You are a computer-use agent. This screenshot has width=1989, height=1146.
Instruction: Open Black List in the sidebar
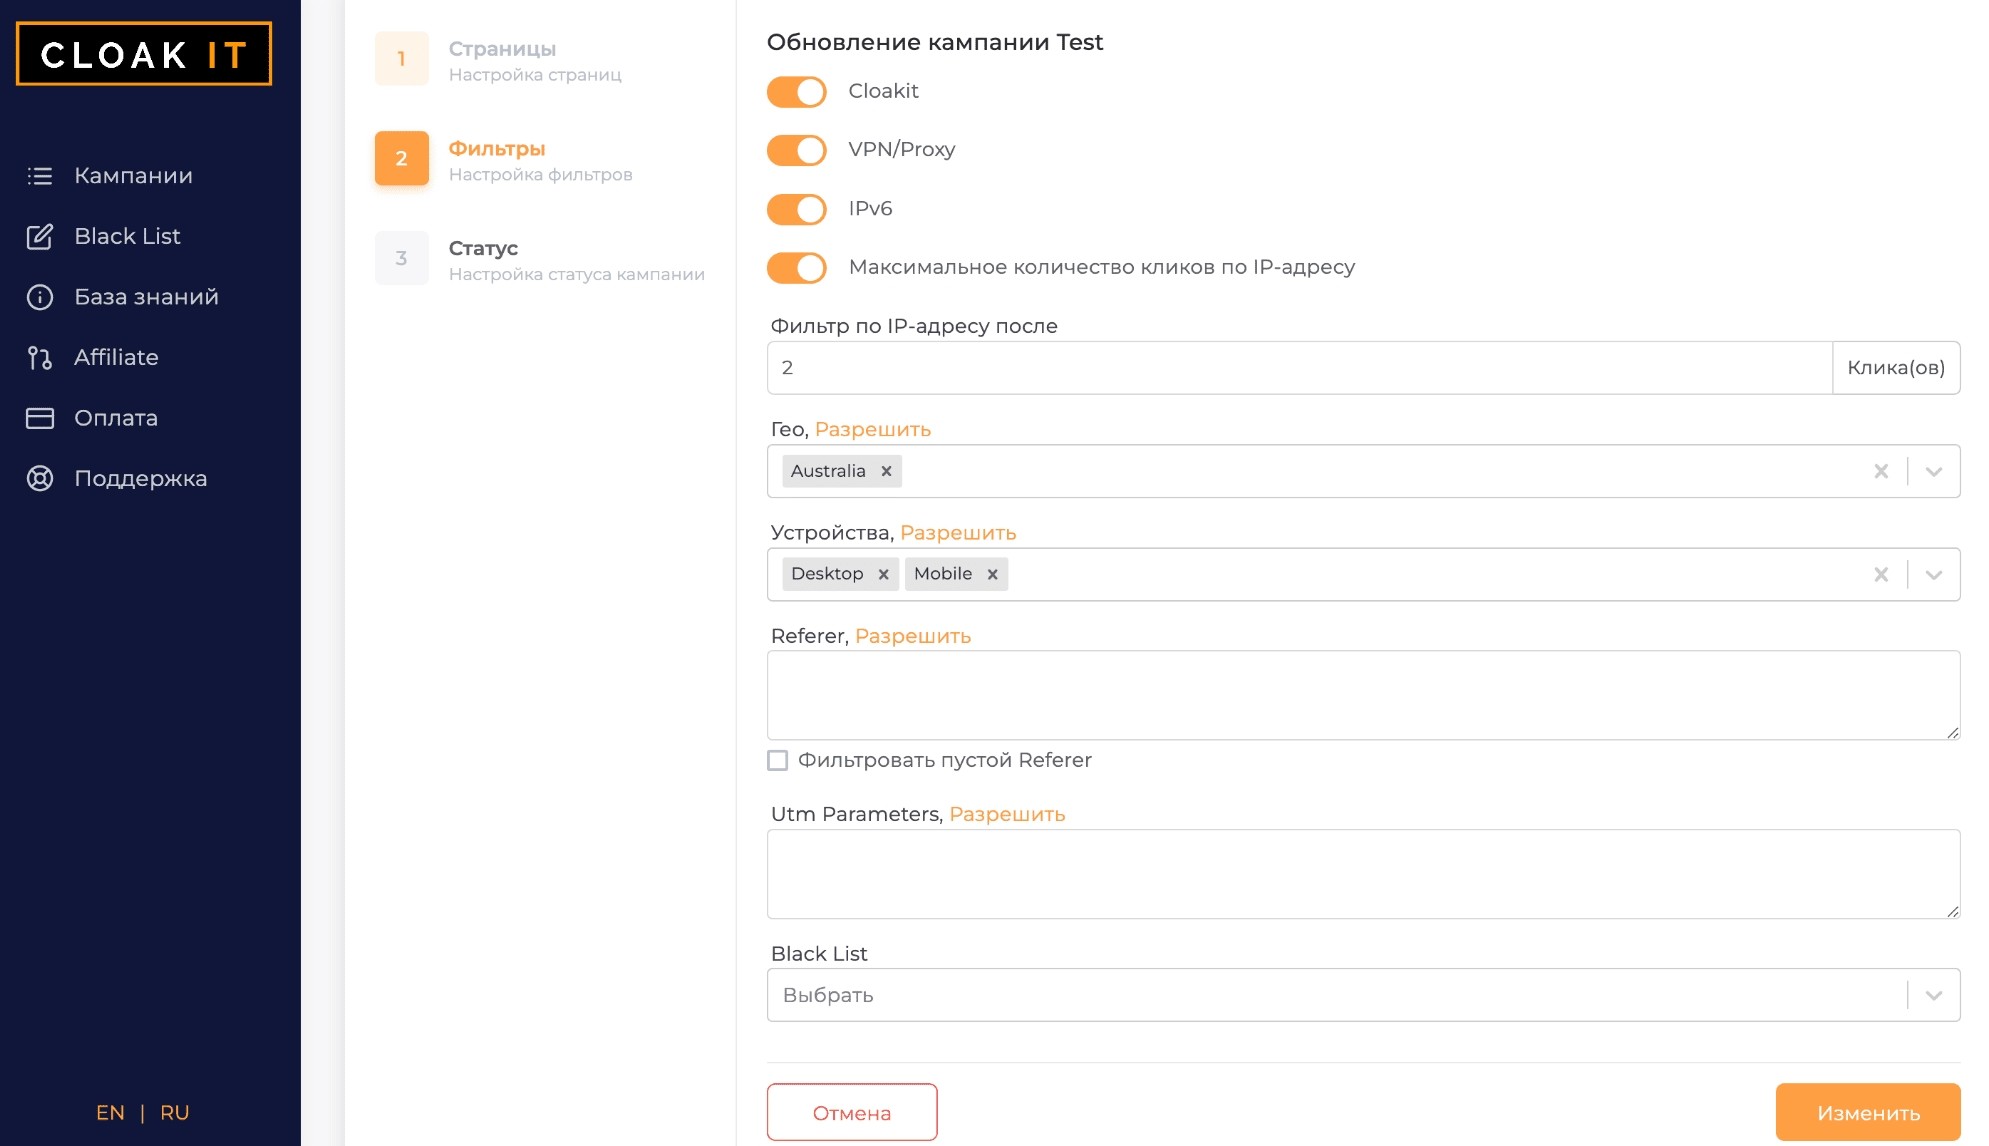tap(127, 236)
